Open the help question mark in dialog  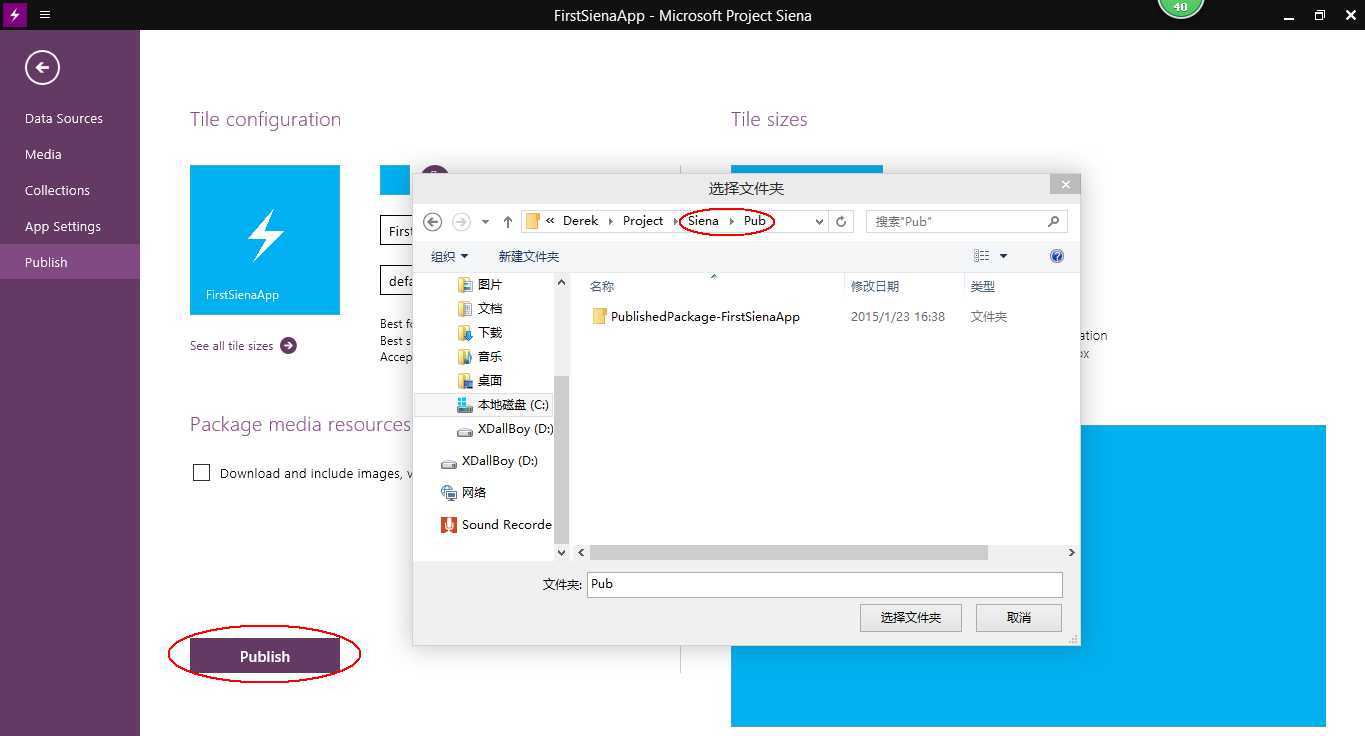[x=1057, y=256]
